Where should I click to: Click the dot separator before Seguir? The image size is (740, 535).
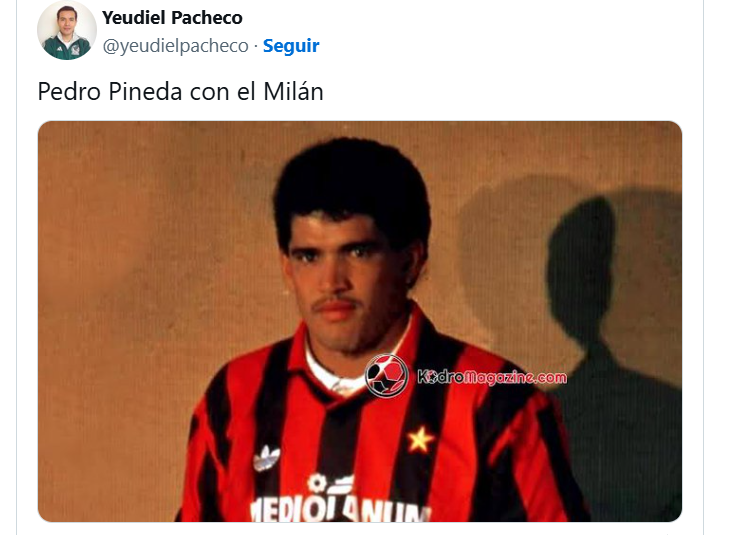(x=255, y=46)
